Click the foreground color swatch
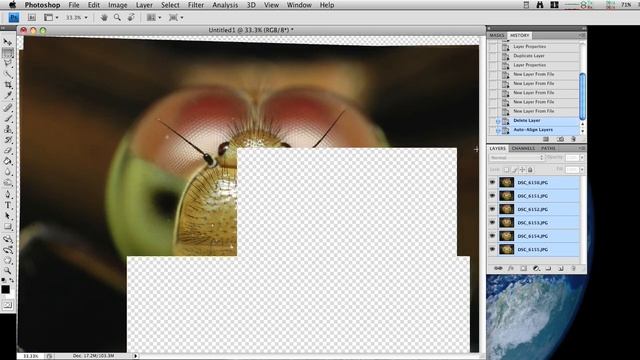 (x=5, y=289)
